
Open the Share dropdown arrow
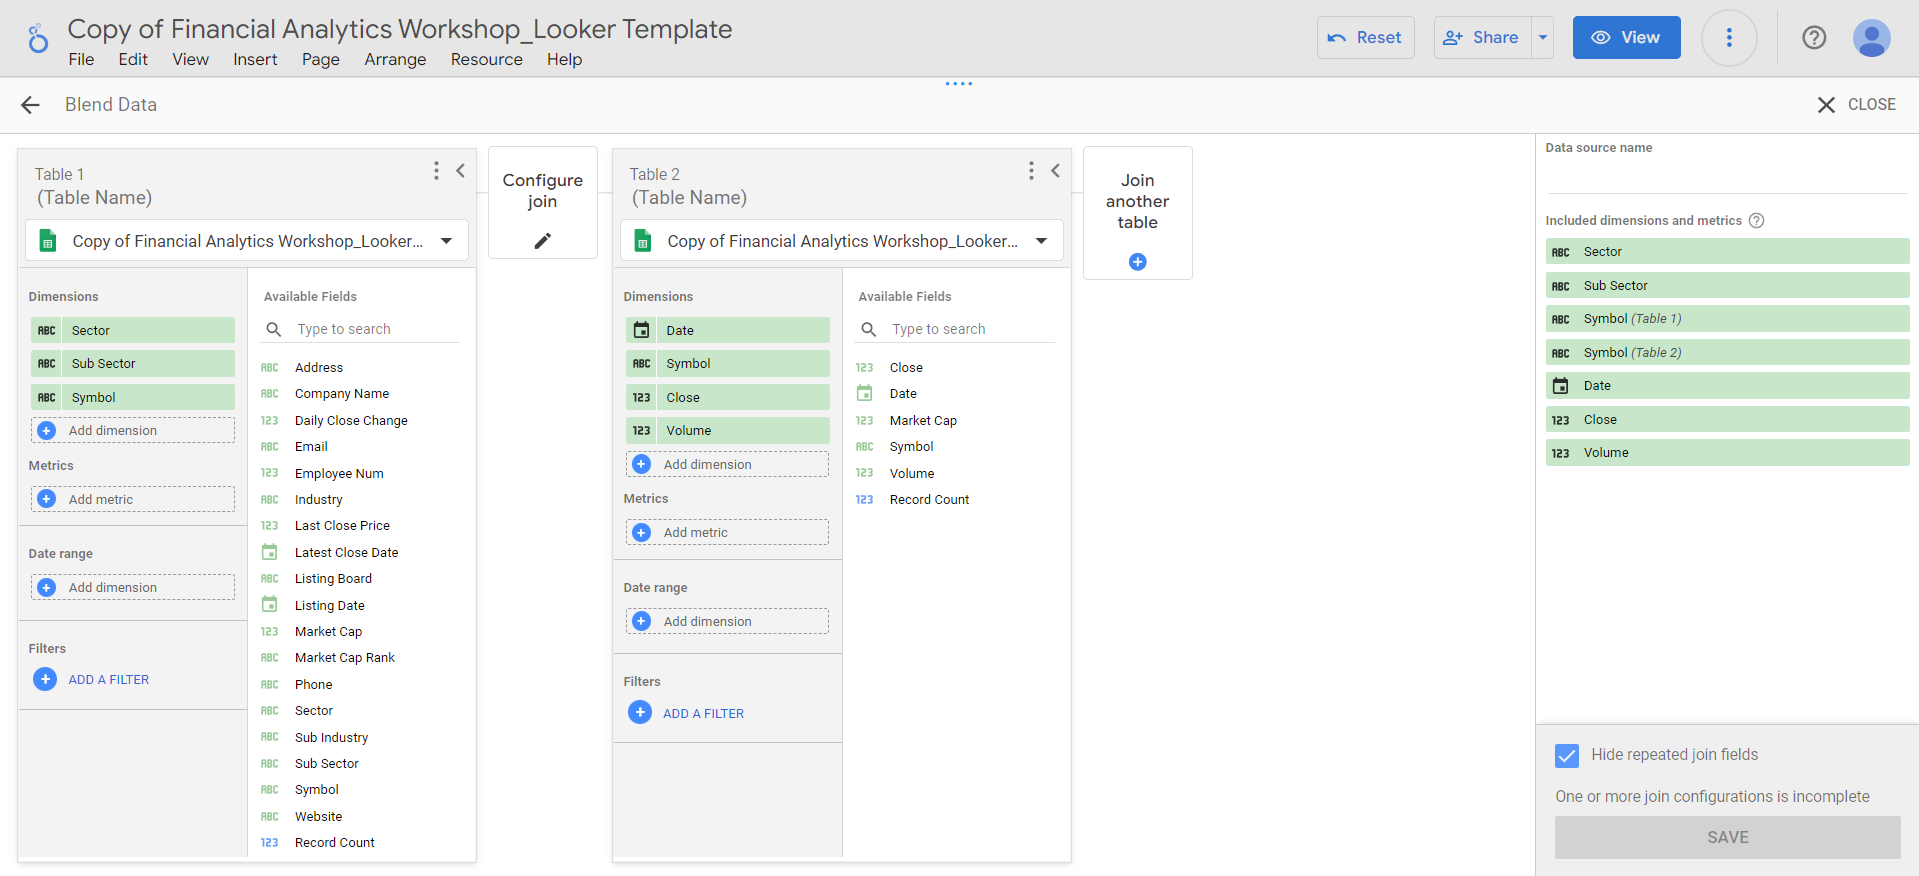(x=1543, y=38)
